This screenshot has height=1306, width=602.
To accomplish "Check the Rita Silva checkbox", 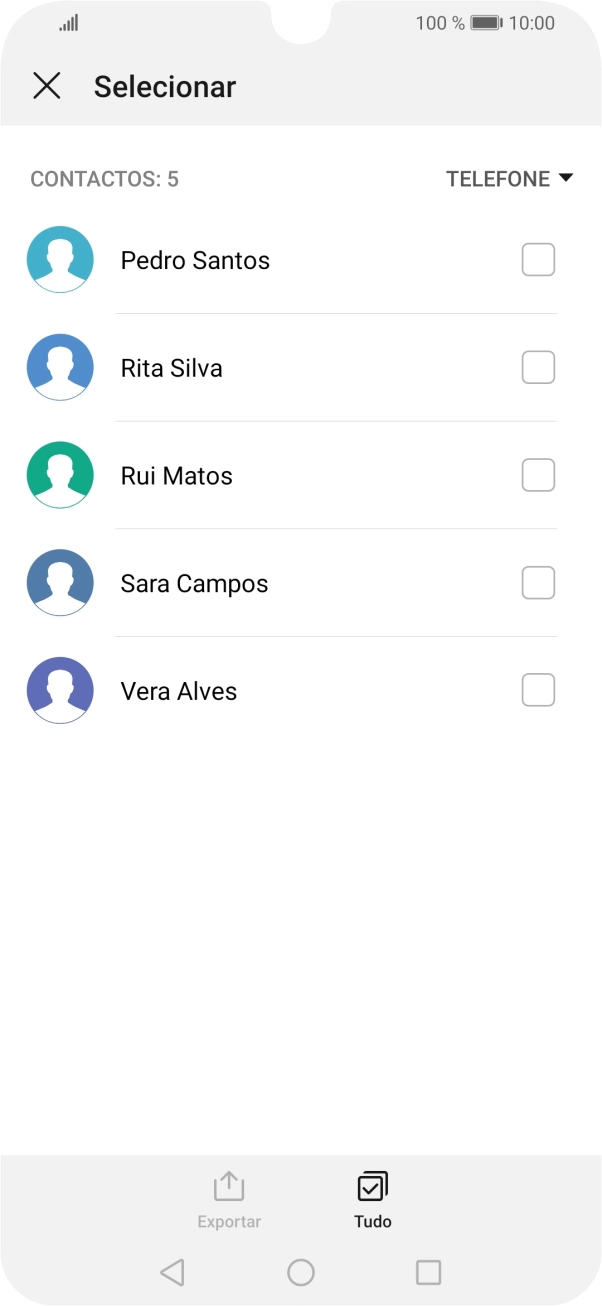I will point(538,367).
